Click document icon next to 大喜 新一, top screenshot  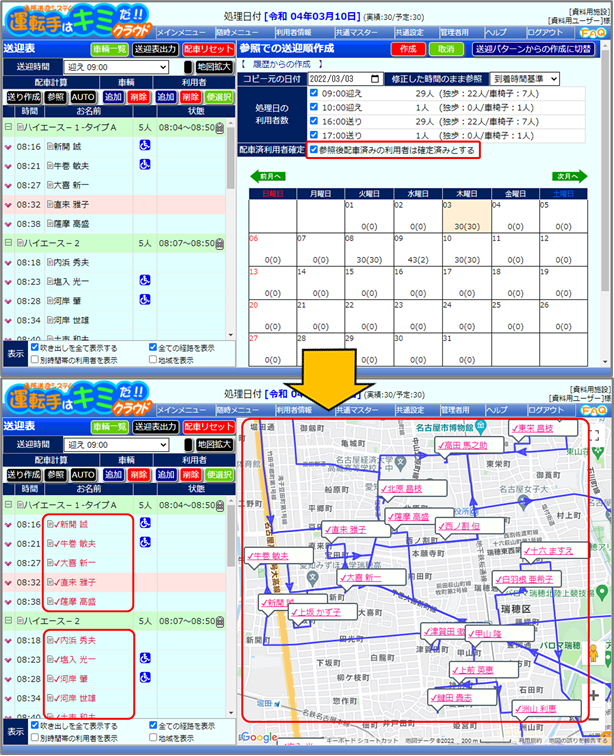(50, 185)
